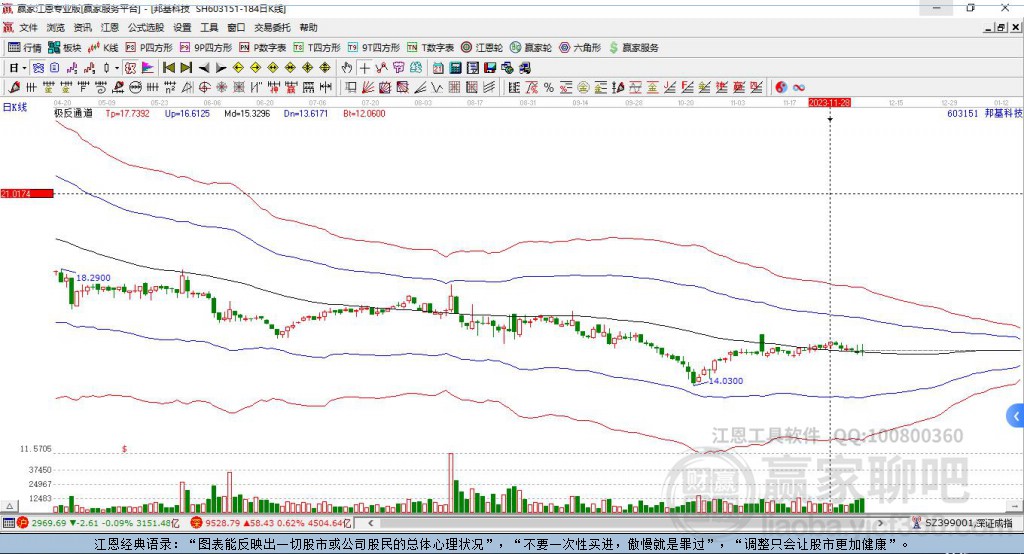Click the 极反通道 indicator name
Screen dimensions: 1024x554
[73, 114]
